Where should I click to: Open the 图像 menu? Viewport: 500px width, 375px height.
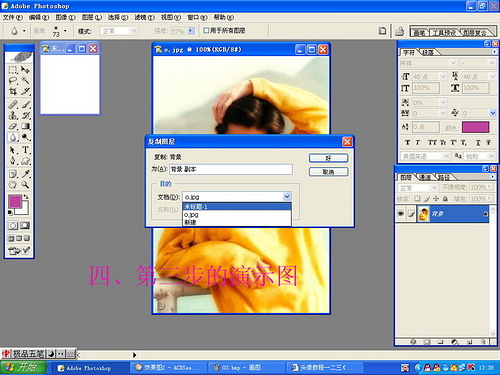pos(65,17)
